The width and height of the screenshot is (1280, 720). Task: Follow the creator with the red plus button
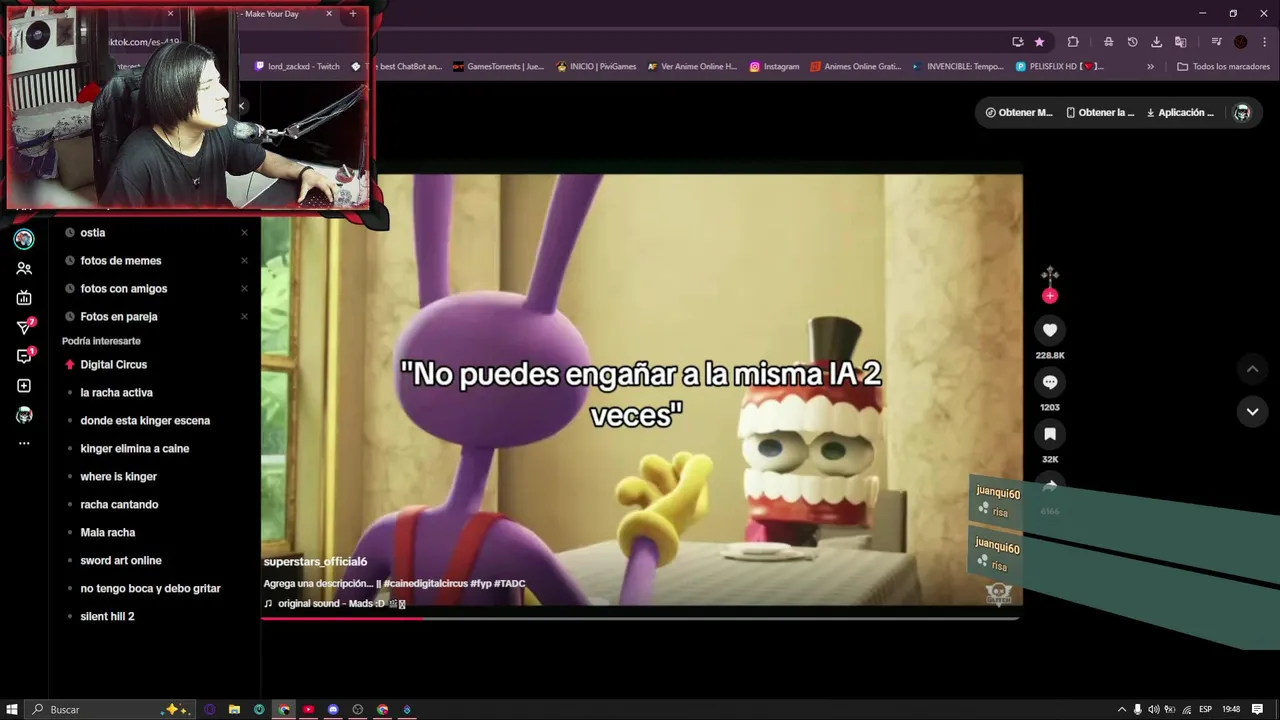tap(1050, 296)
